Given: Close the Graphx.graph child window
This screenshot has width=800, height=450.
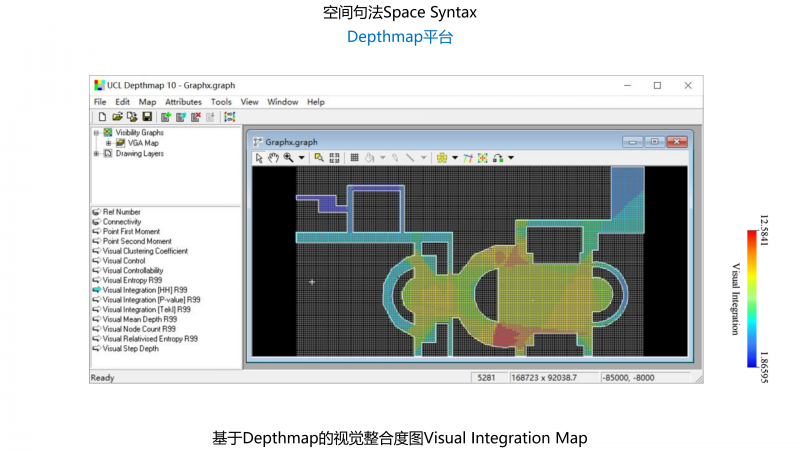Looking at the screenshot, I should [677, 142].
